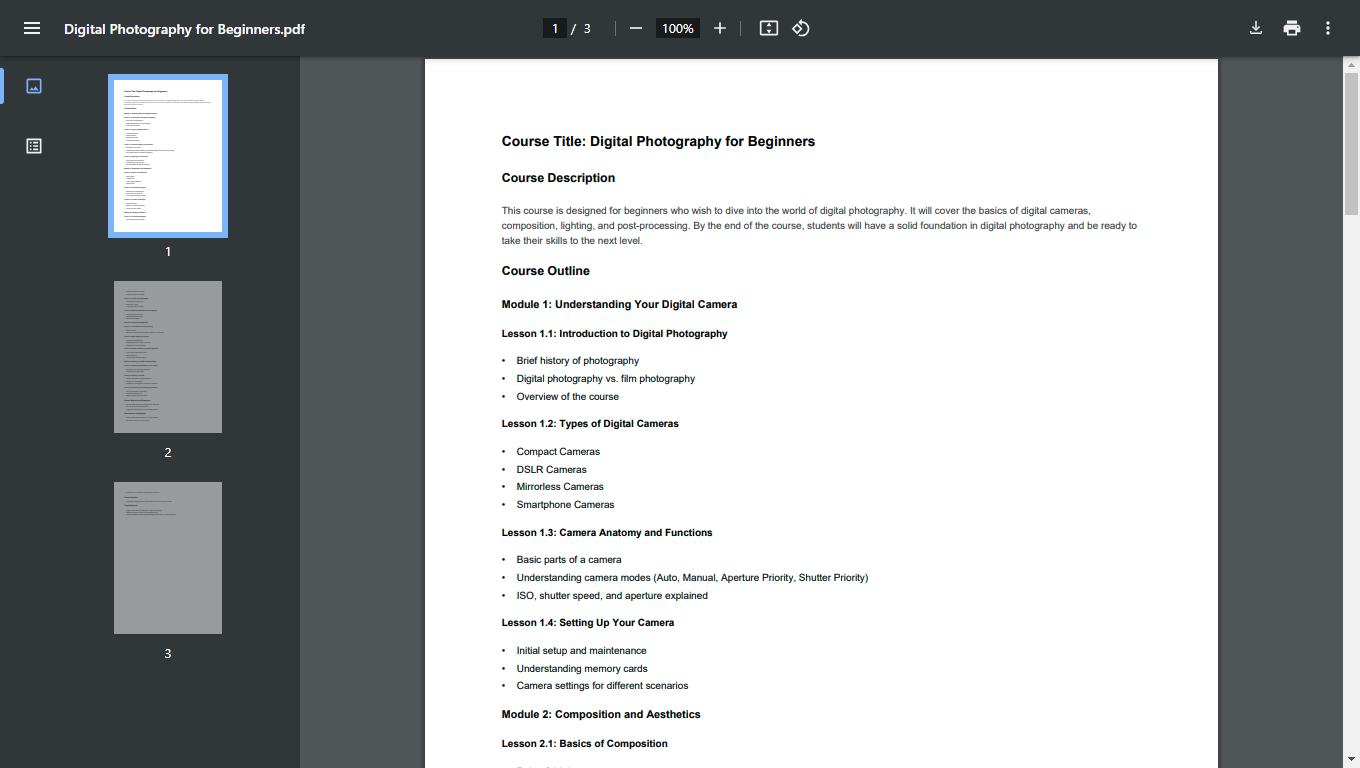This screenshot has width=1360, height=768.
Task: Click the vertical scrollbar thumb
Action: [x=1351, y=145]
